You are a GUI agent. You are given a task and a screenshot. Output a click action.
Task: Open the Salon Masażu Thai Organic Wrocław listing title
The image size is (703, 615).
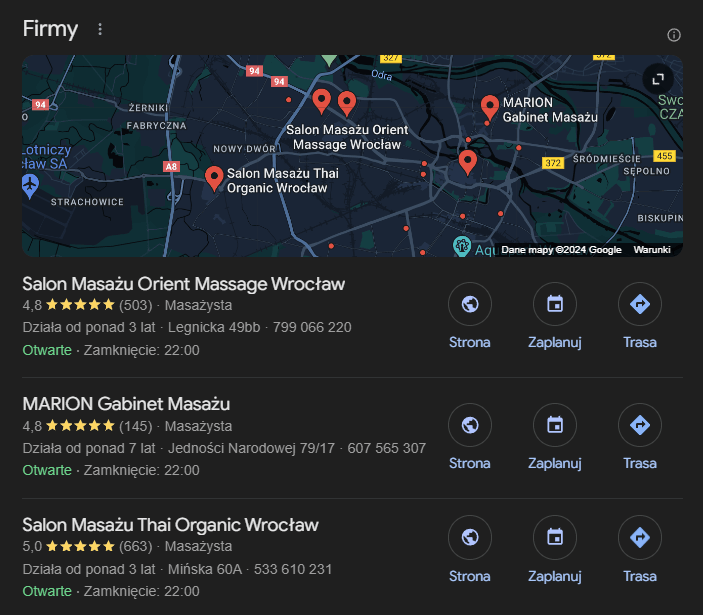[170, 525]
